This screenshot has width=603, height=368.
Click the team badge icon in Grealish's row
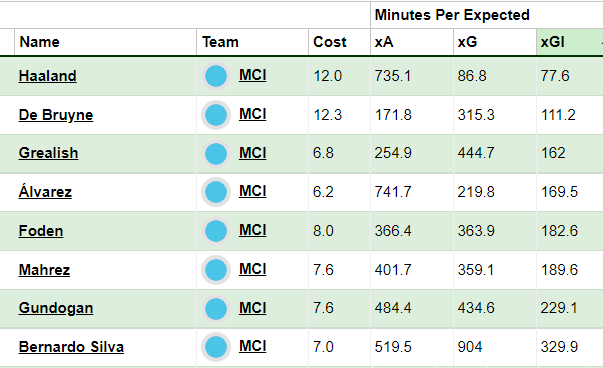216,153
